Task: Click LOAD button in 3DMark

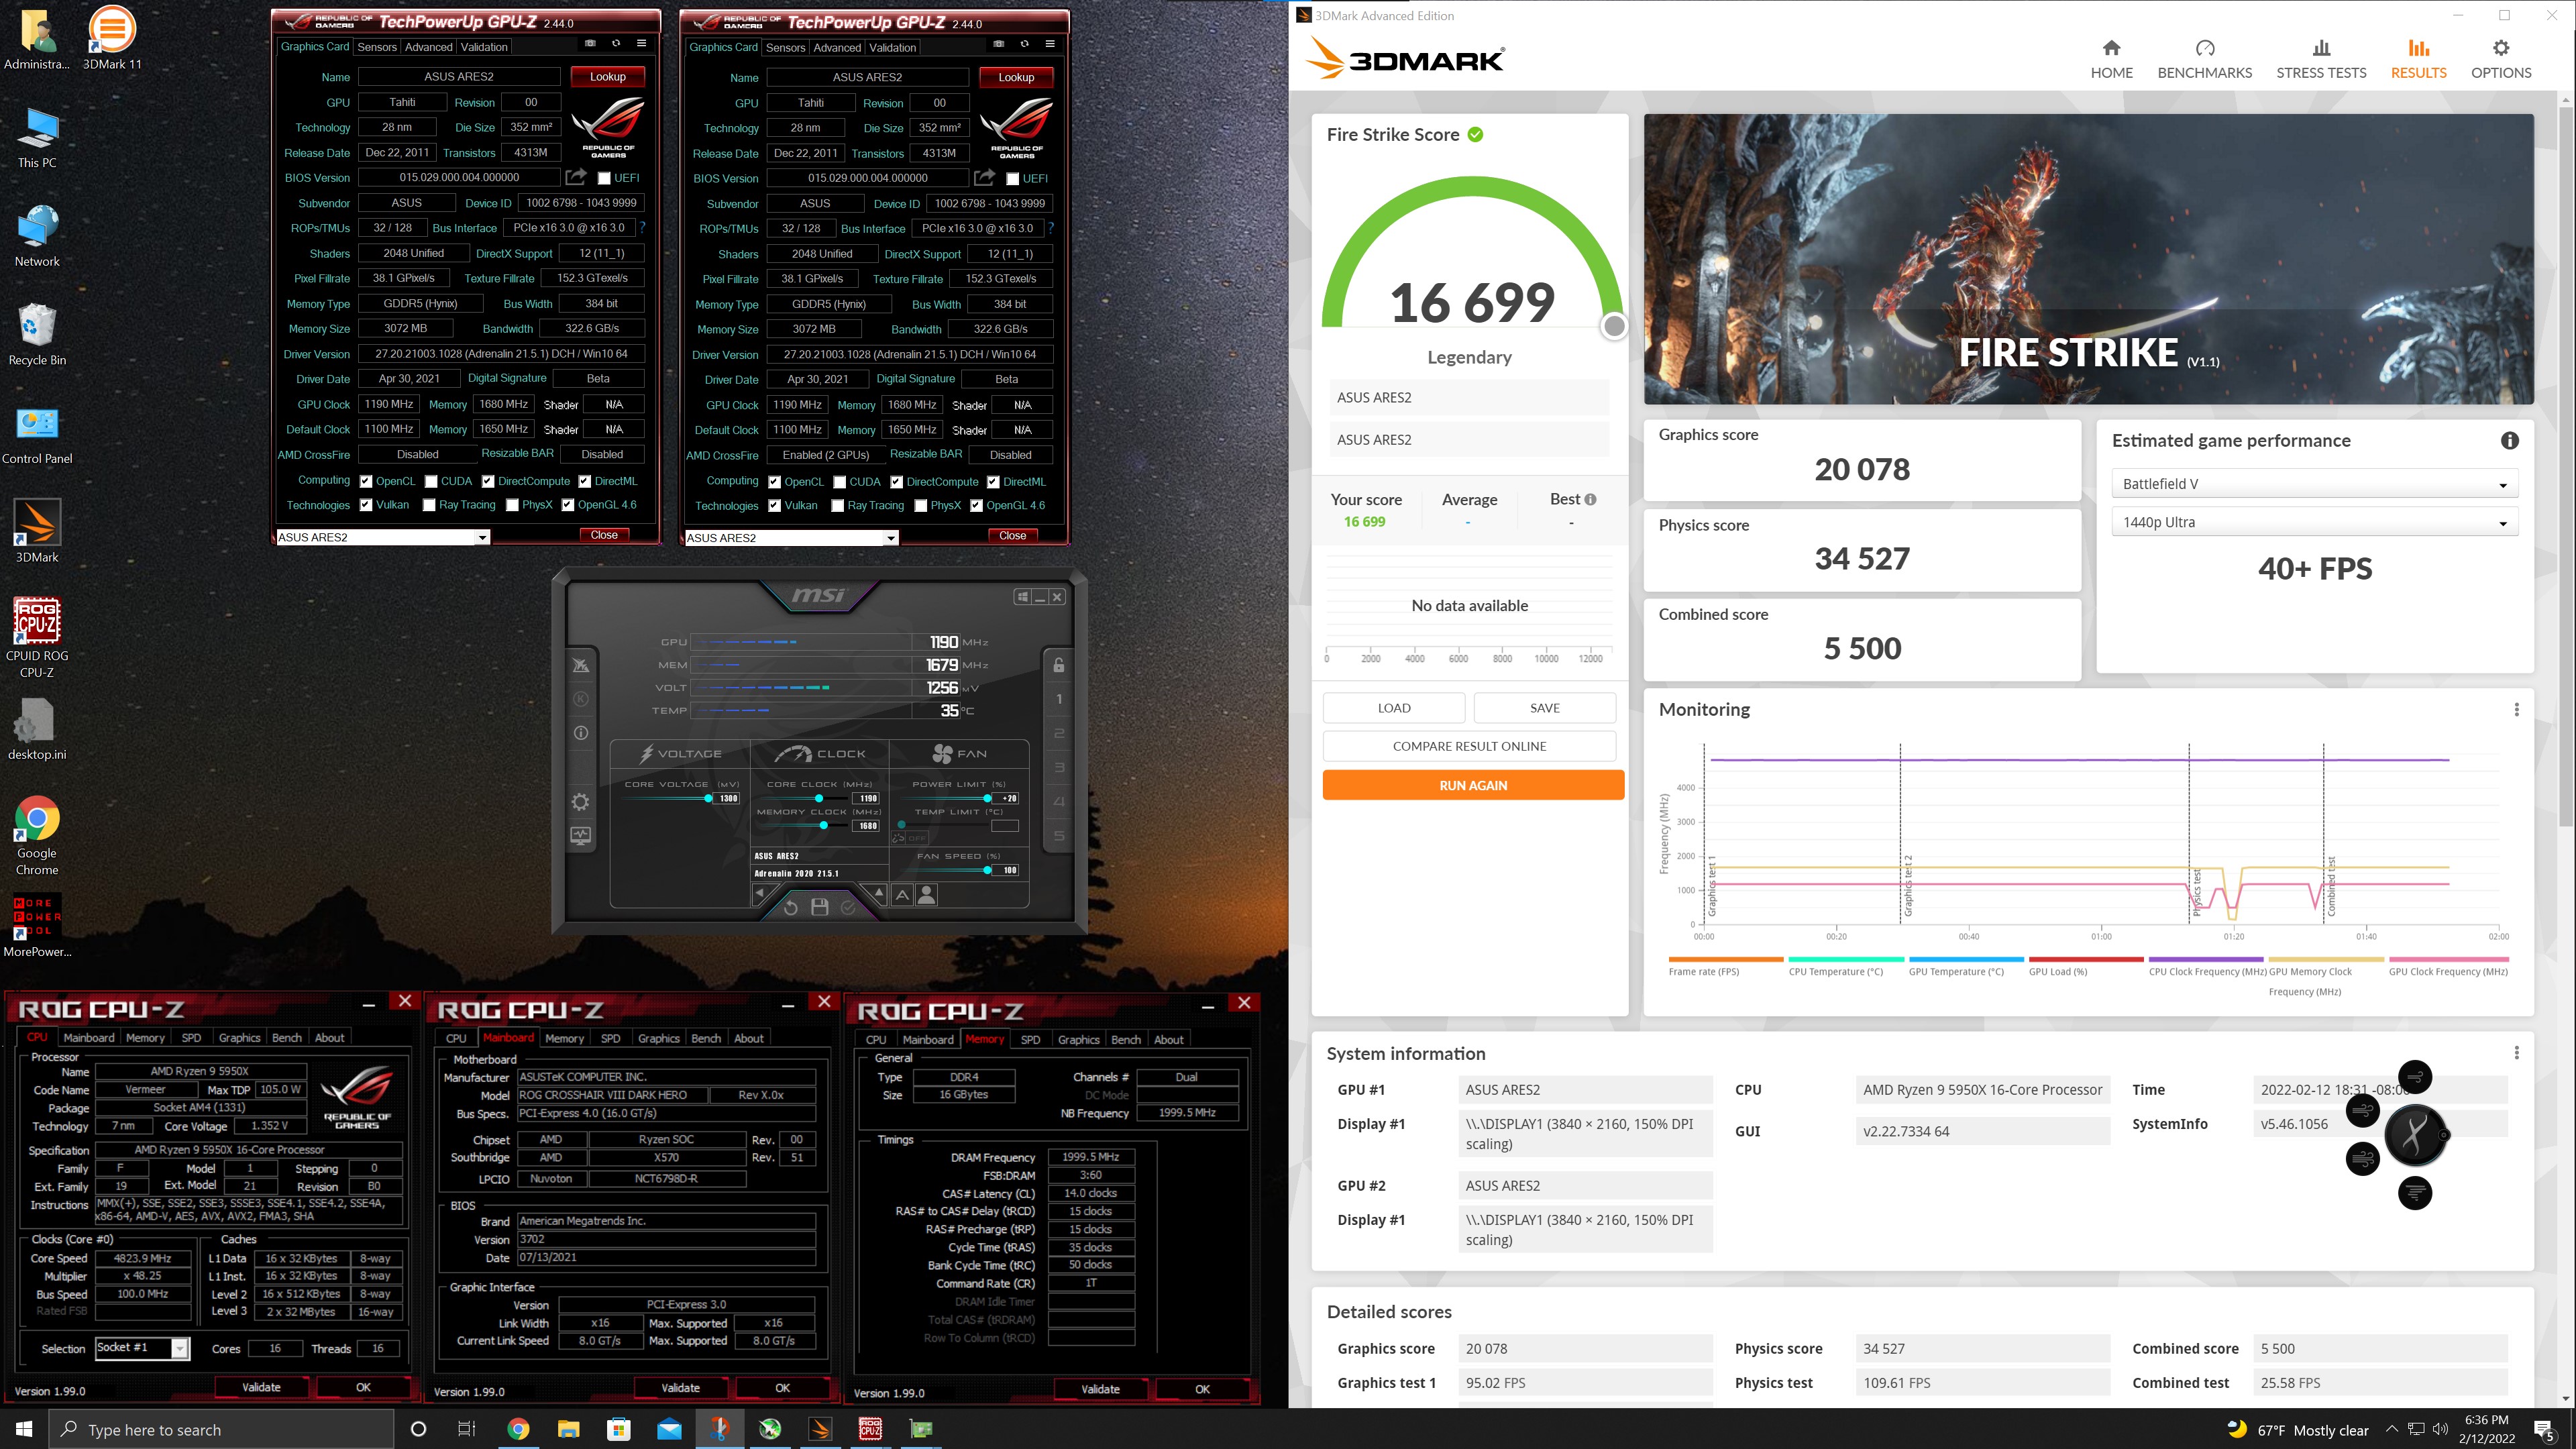Action: pos(1394,708)
